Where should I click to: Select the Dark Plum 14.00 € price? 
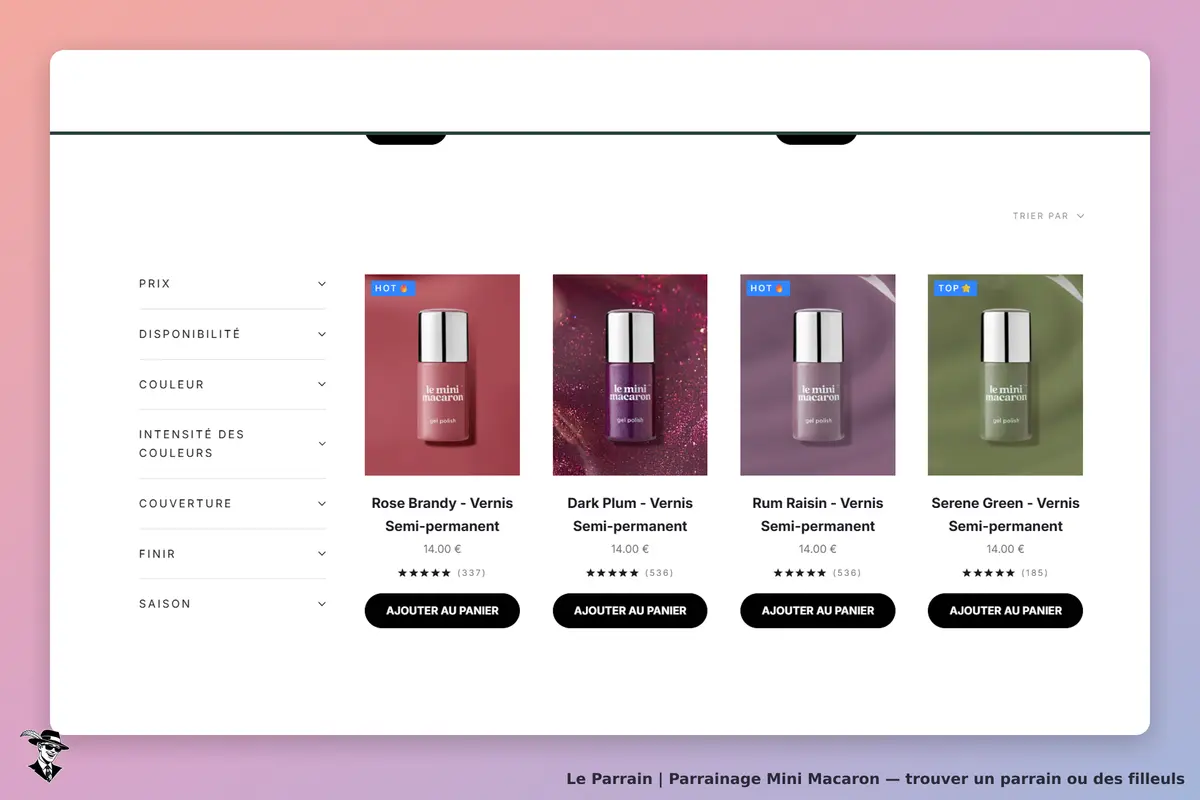click(x=630, y=549)
